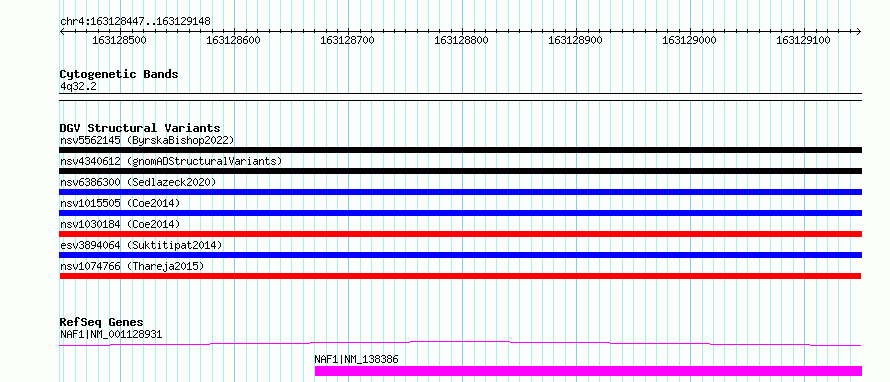Select gene label NAF1|NM_001128931
Image resolution: width=890 pixels, height=382 pixels.
[x=111, y=334]
